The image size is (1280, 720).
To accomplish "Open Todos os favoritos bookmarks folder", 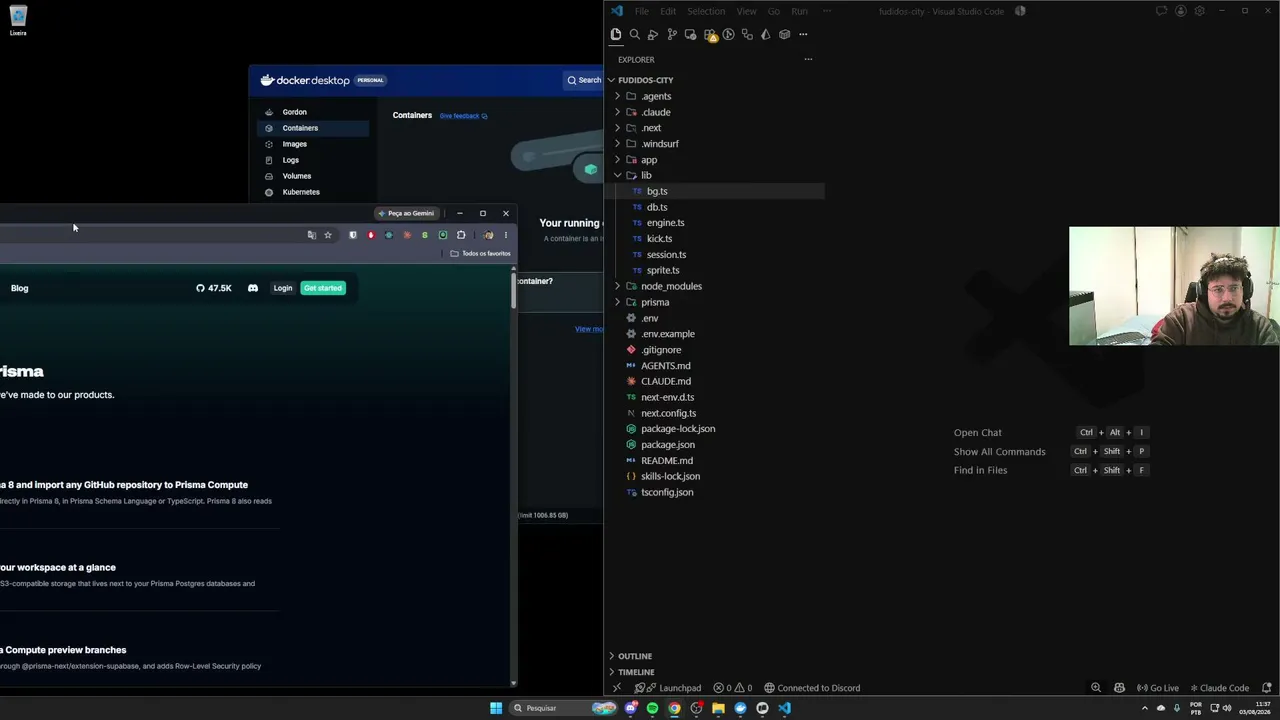I will [481, 254].
